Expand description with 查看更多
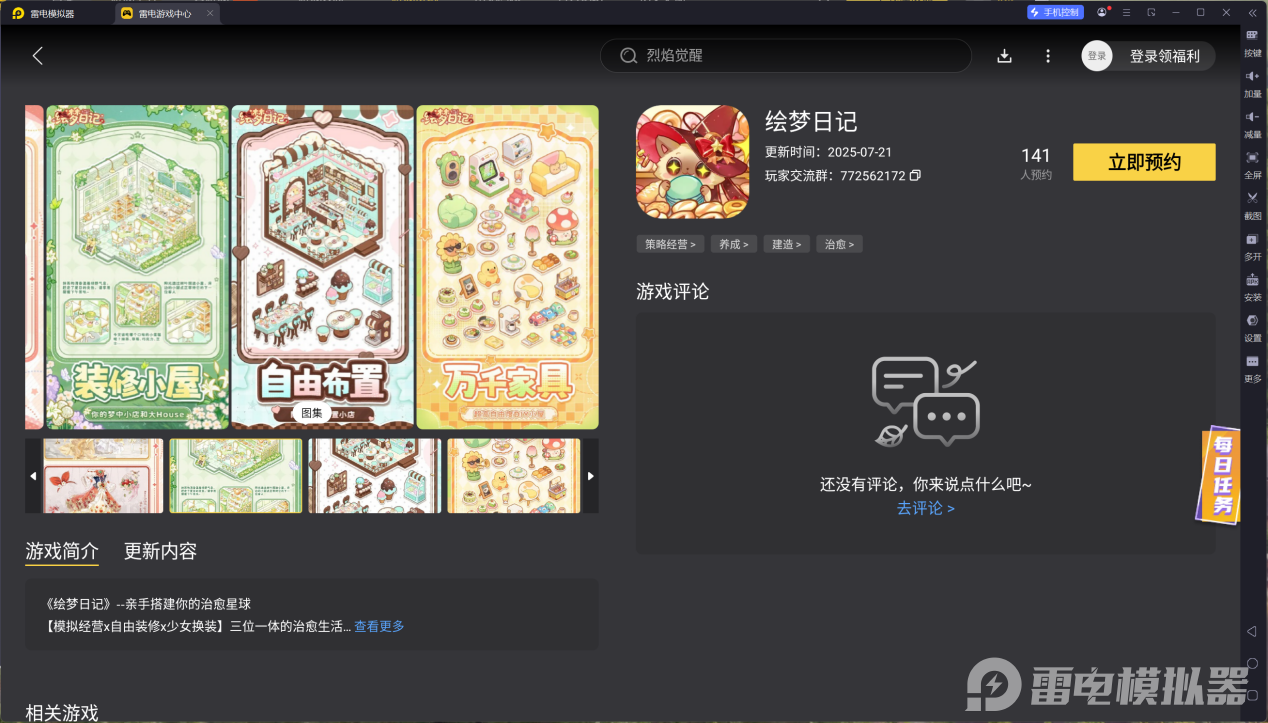Screen dimensions: 1268x723 (379, 626)
